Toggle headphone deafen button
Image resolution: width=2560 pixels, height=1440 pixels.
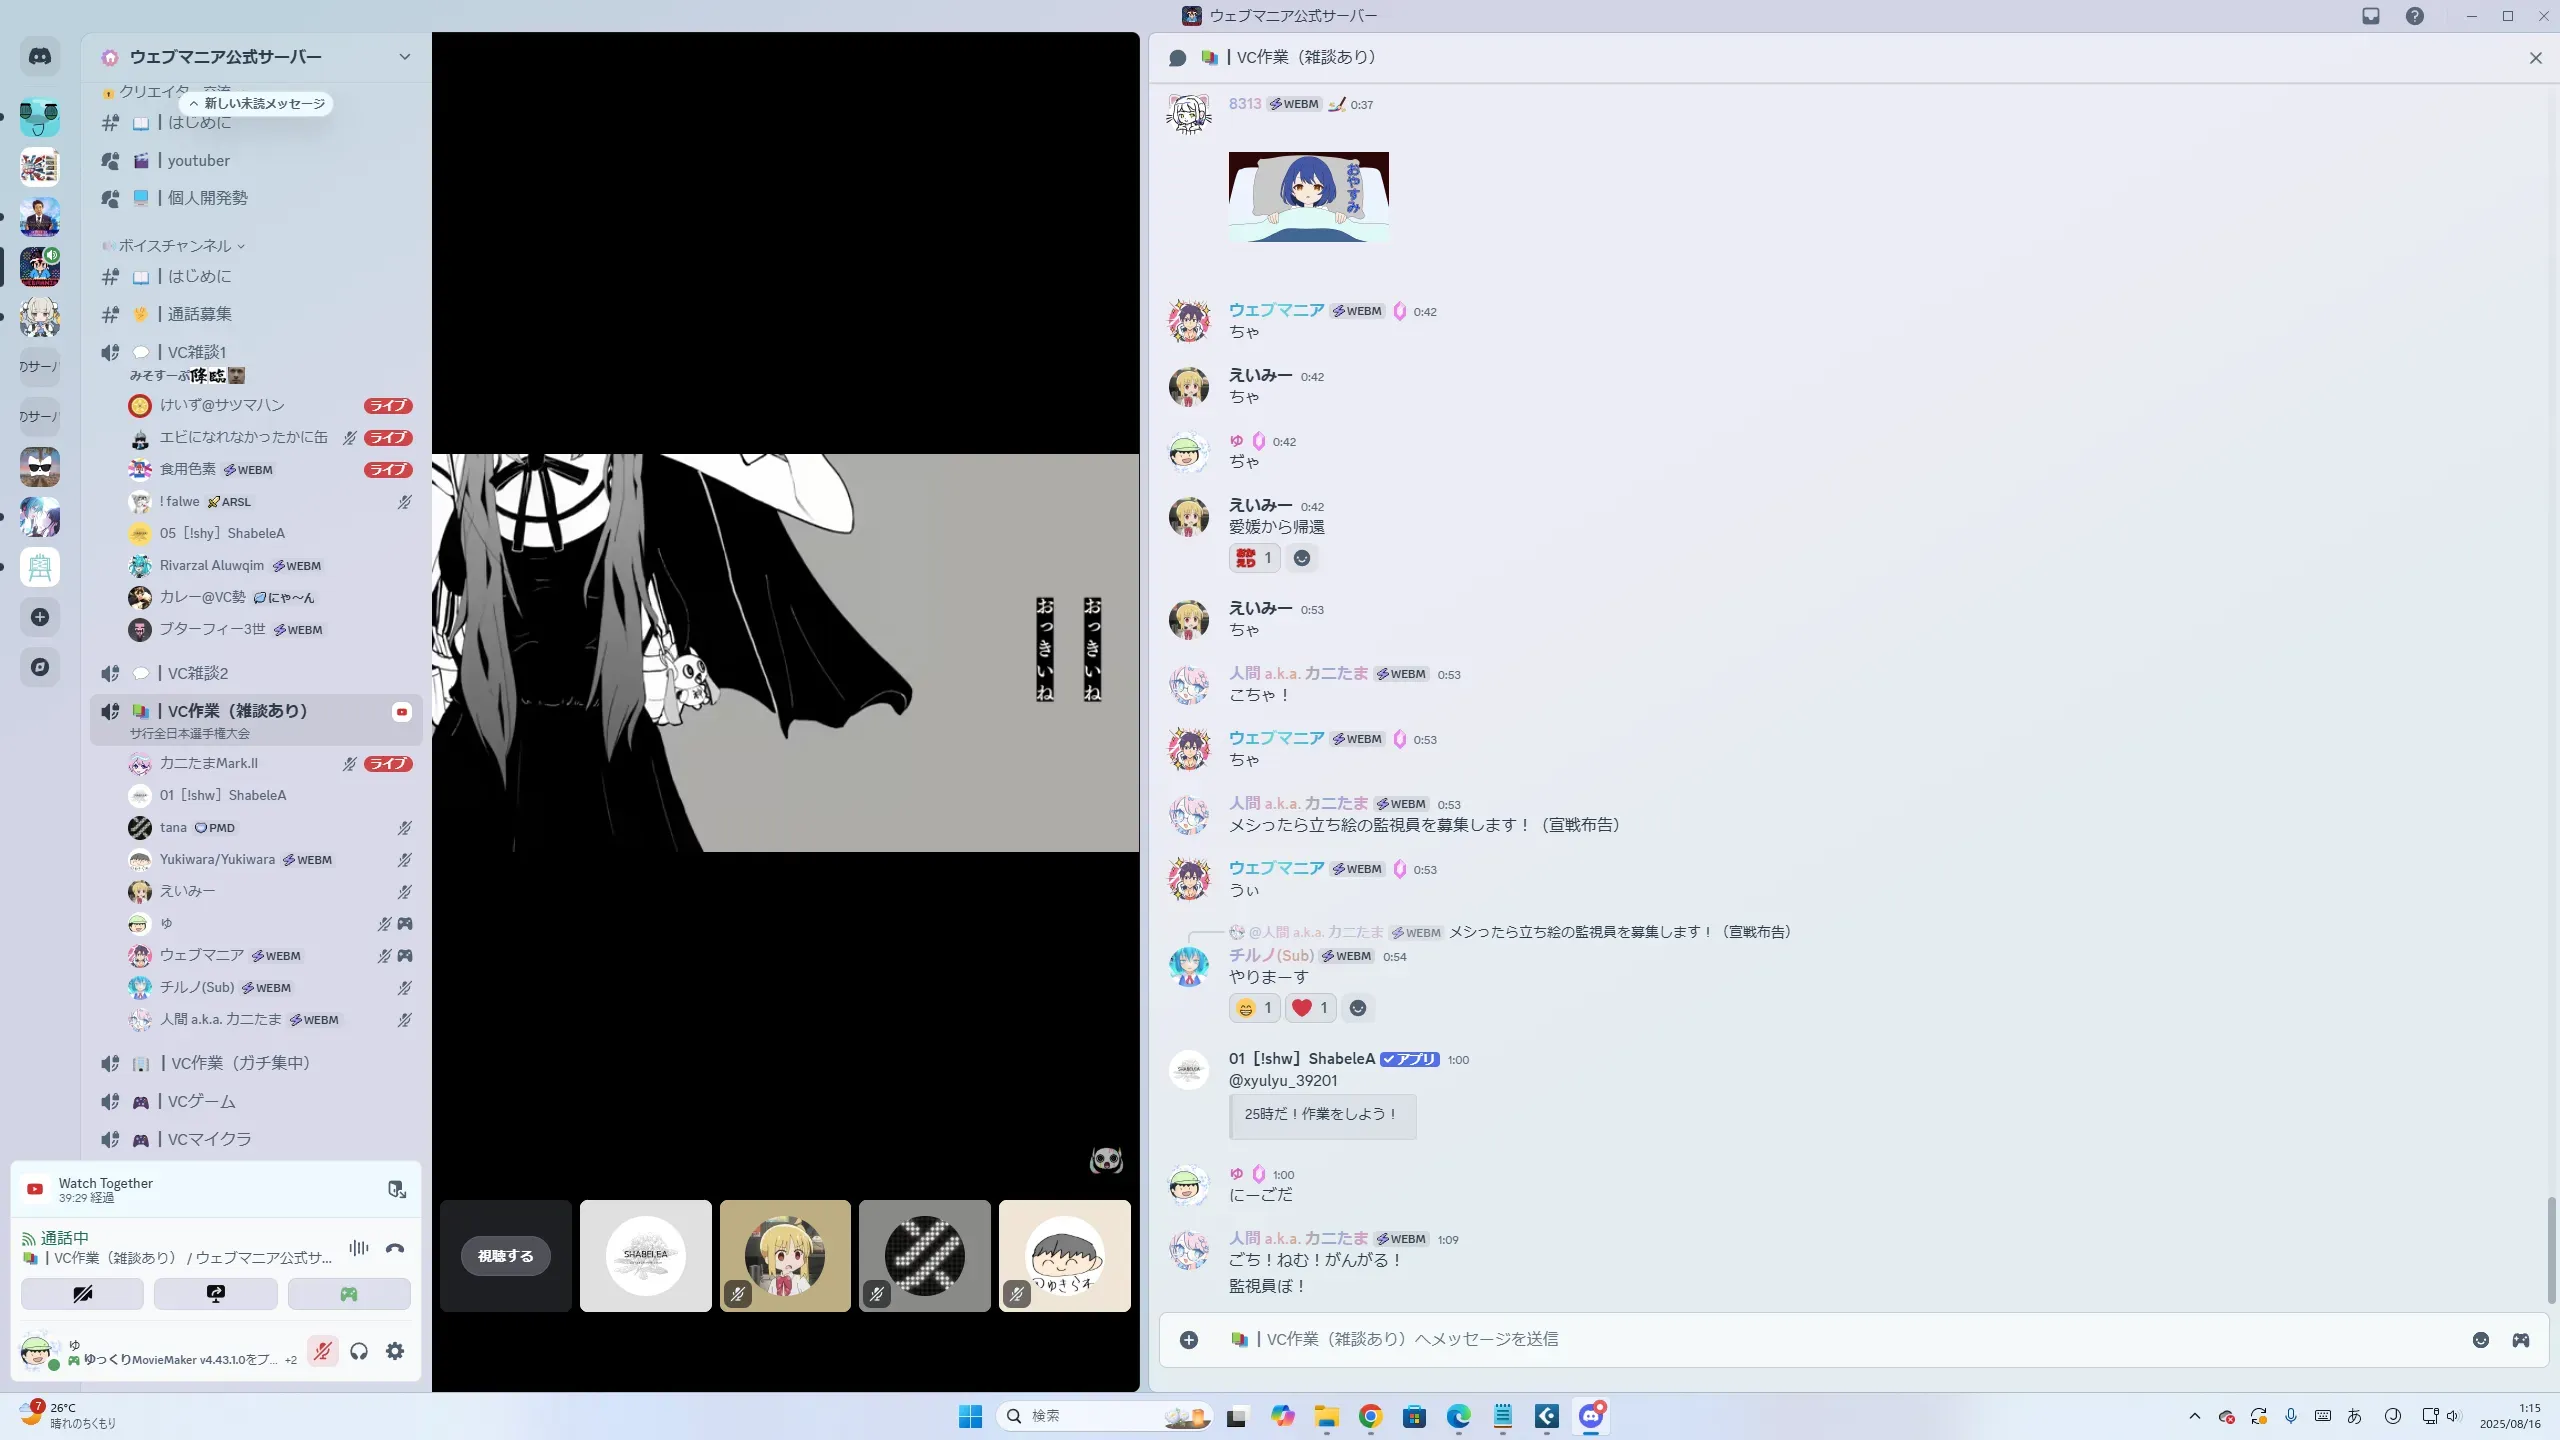coord(359,1351)
